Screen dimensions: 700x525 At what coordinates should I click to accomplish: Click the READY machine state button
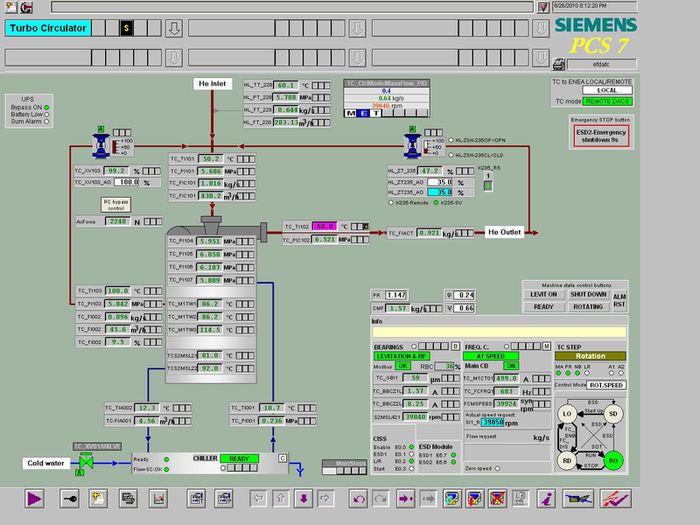tap(543, 307)
